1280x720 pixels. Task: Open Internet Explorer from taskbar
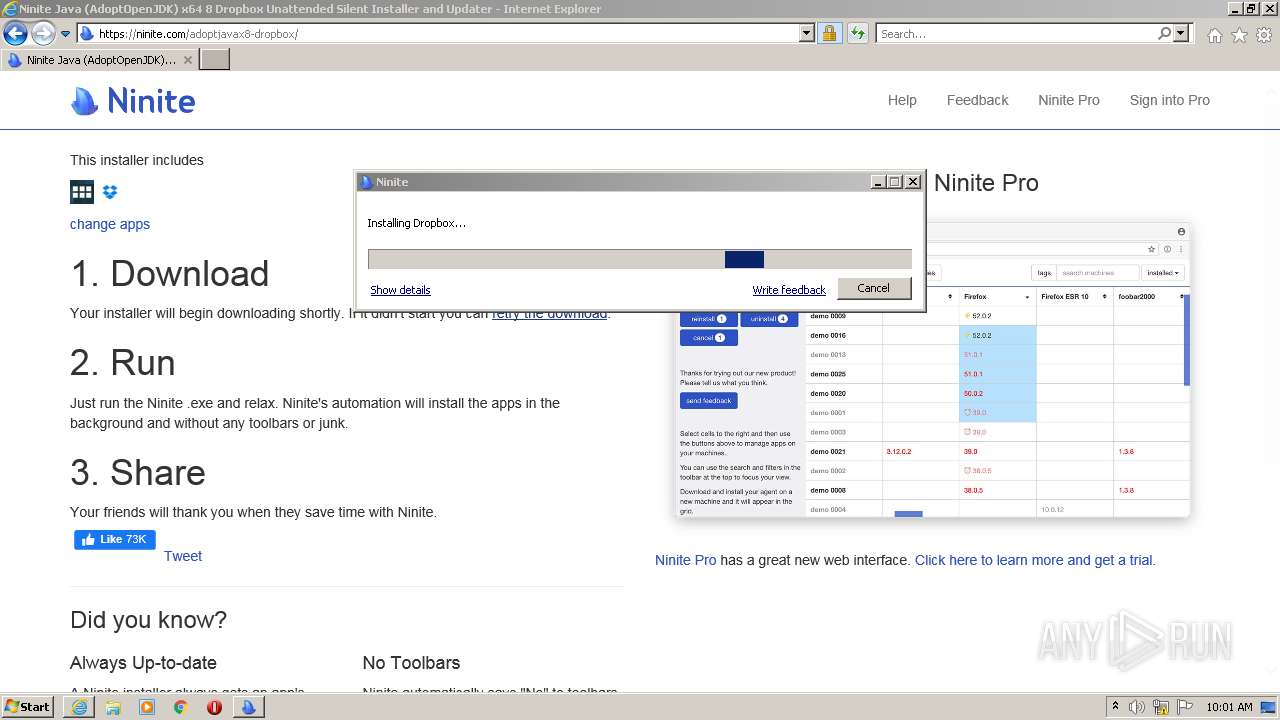(x=79, y=707)
